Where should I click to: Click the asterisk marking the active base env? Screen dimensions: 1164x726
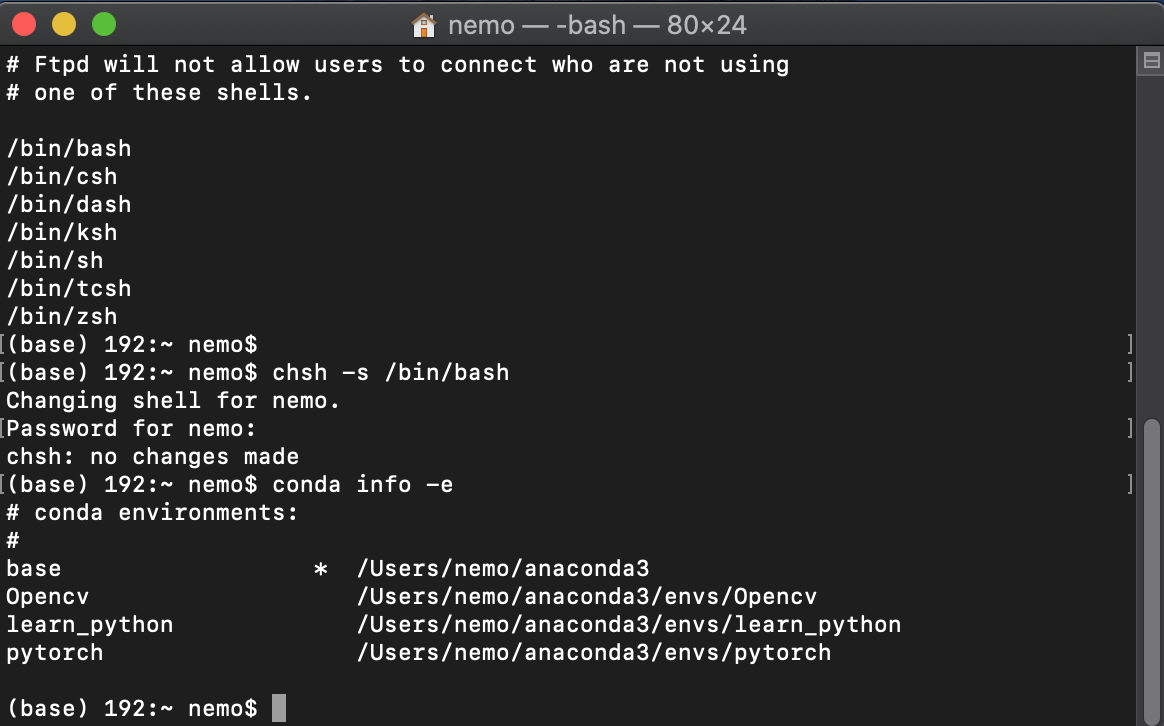coord(321,569)
